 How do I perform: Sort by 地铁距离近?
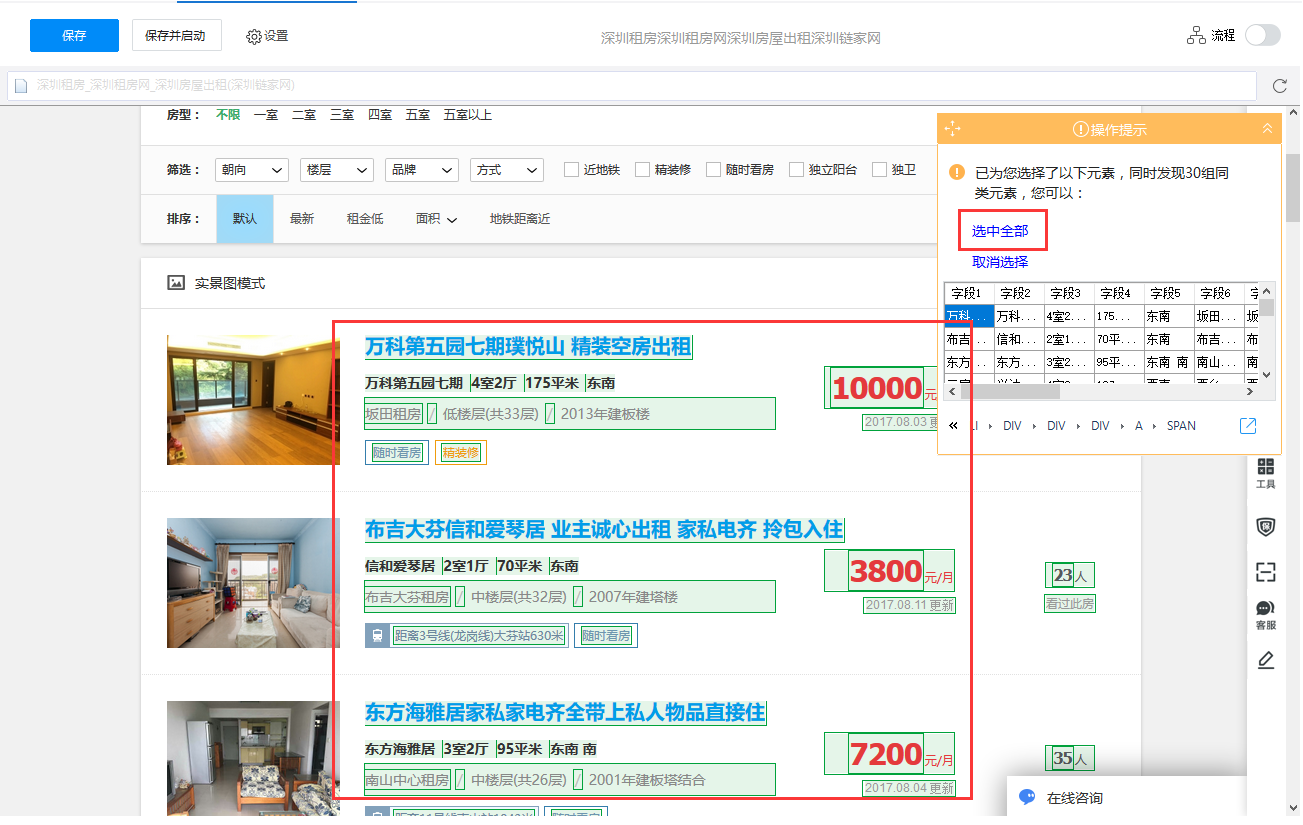click(520, 219)
